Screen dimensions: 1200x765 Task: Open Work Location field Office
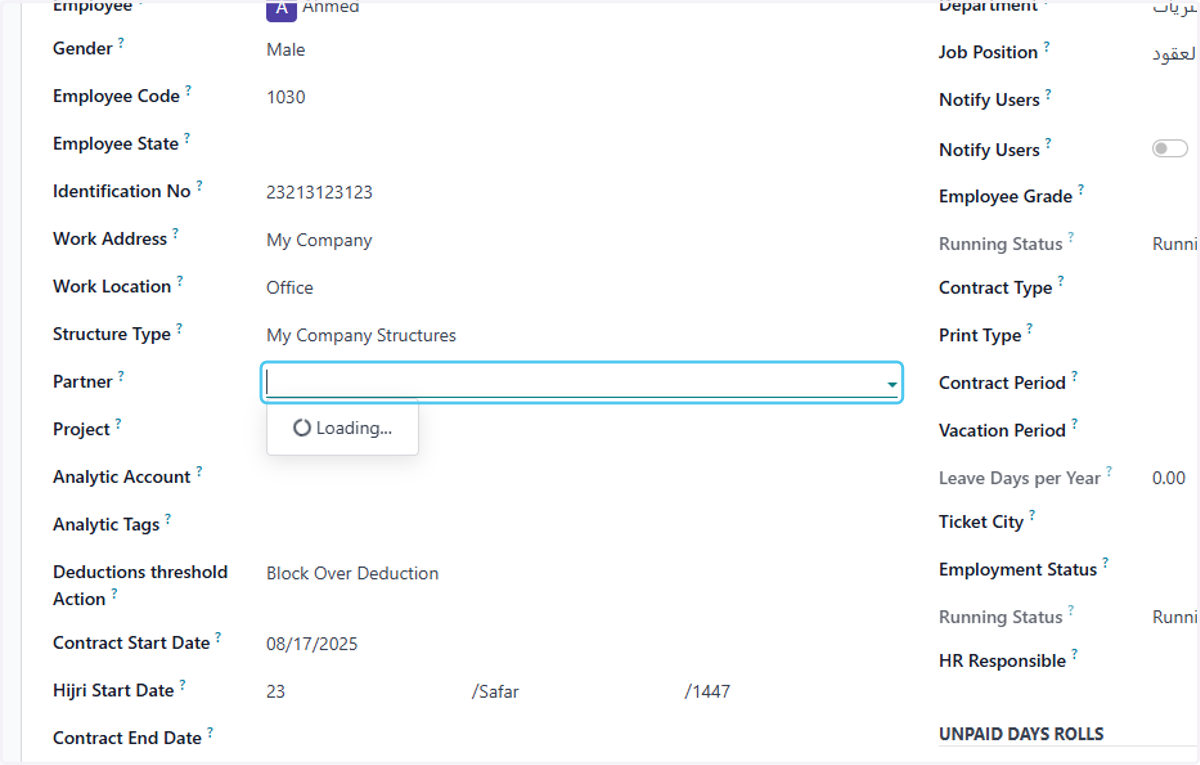pyautogui.click(x=290, y=287)
